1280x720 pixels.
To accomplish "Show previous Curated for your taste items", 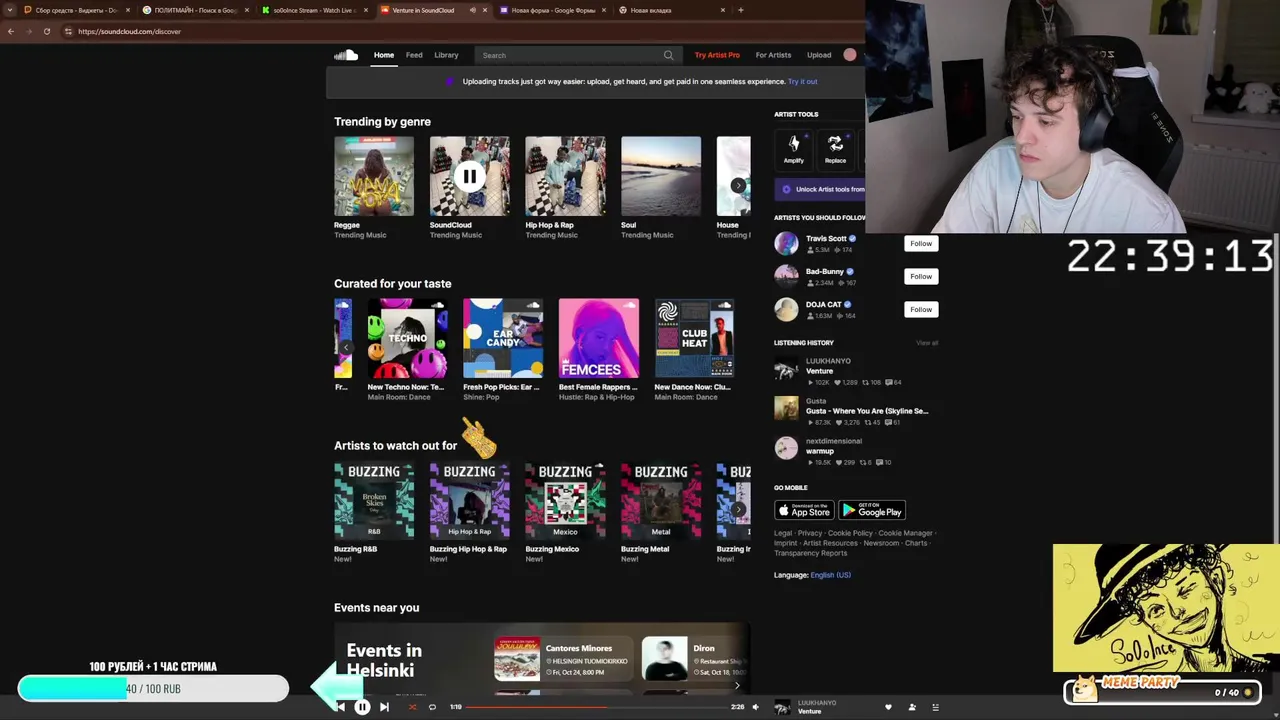I will 345,347.
